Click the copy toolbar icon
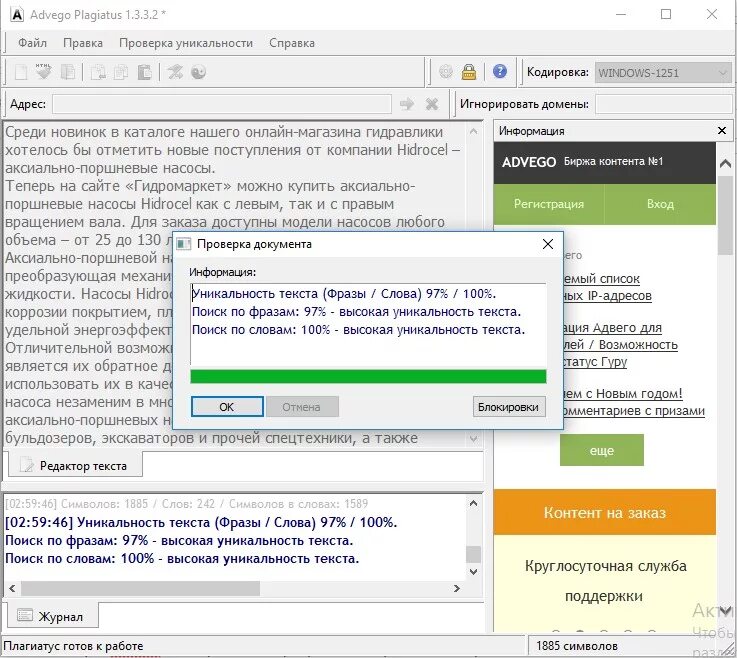The image size is (737, 658). click(x=121, y=72)
